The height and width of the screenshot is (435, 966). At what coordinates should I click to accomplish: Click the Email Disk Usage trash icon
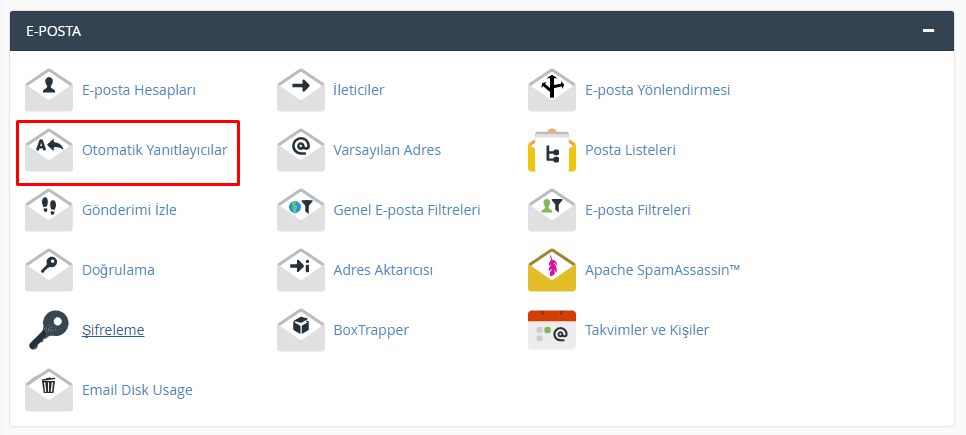(x=49, y=390)
